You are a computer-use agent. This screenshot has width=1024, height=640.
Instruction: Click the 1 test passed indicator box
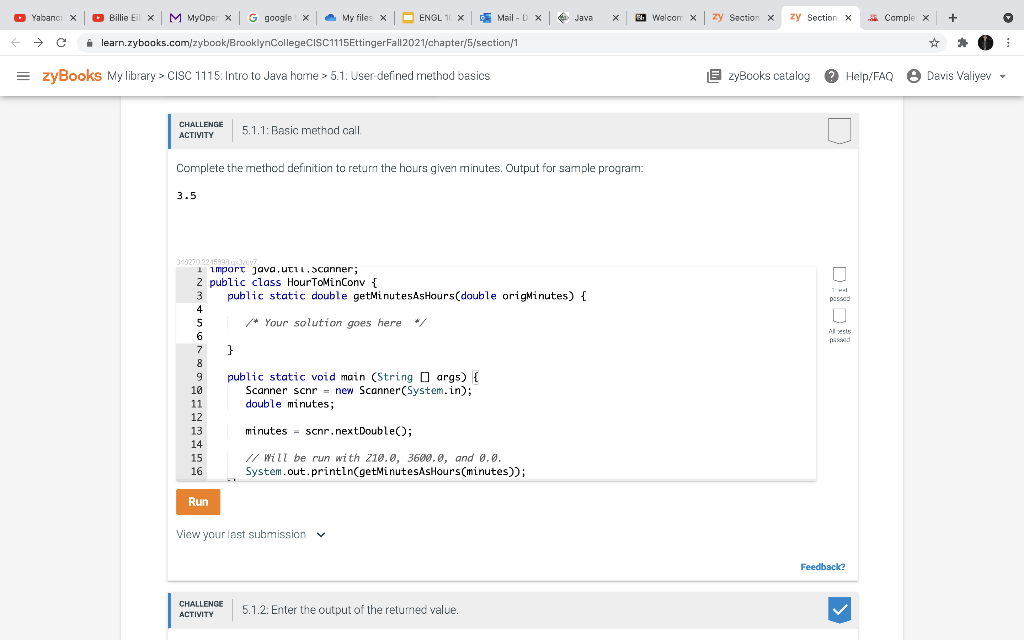click(839, 274)
